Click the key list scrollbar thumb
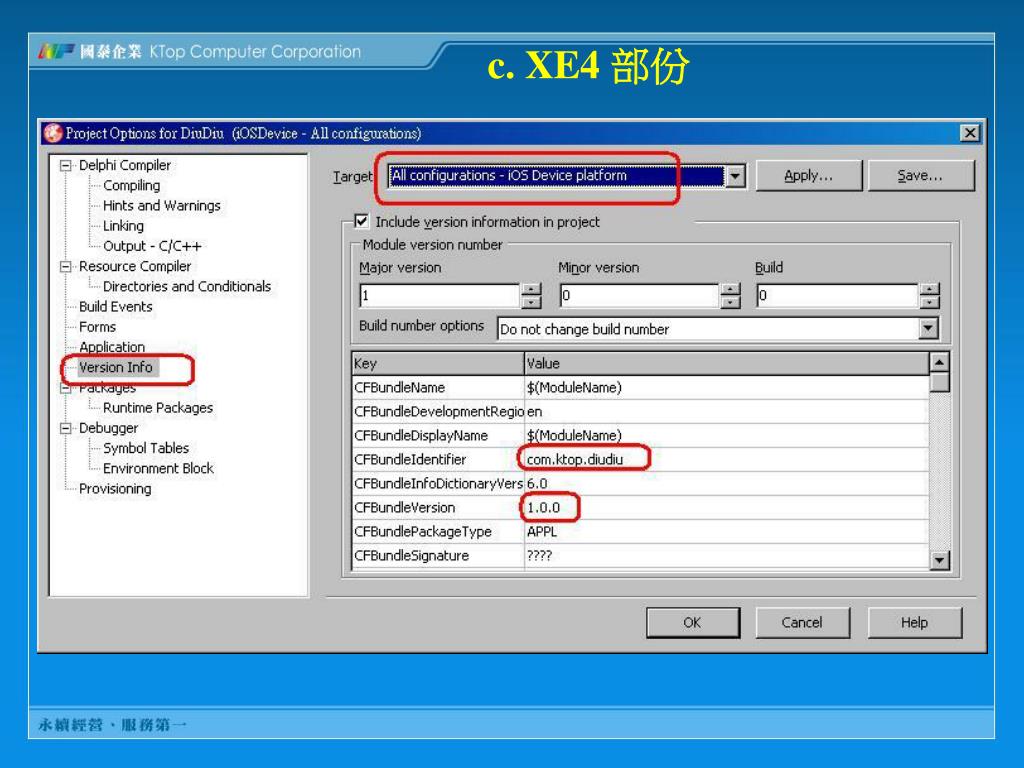Image resolution: width=1024 pixels, height=768 pixels. click(939, 382)
